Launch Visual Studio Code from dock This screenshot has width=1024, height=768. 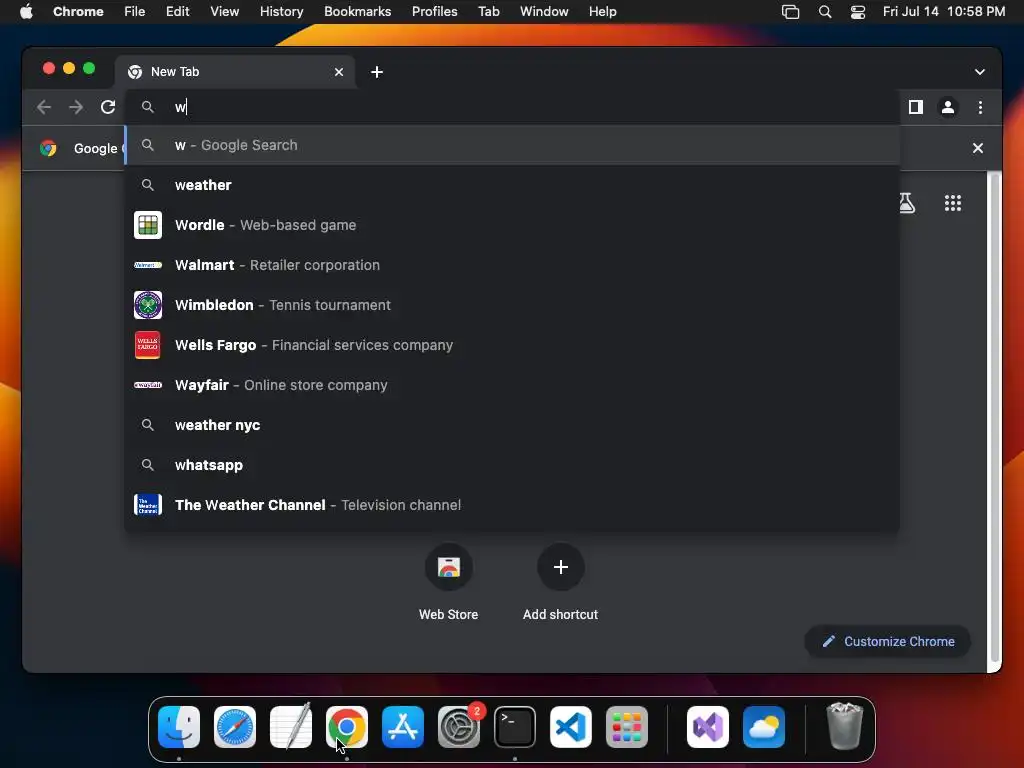click(571, 727)
